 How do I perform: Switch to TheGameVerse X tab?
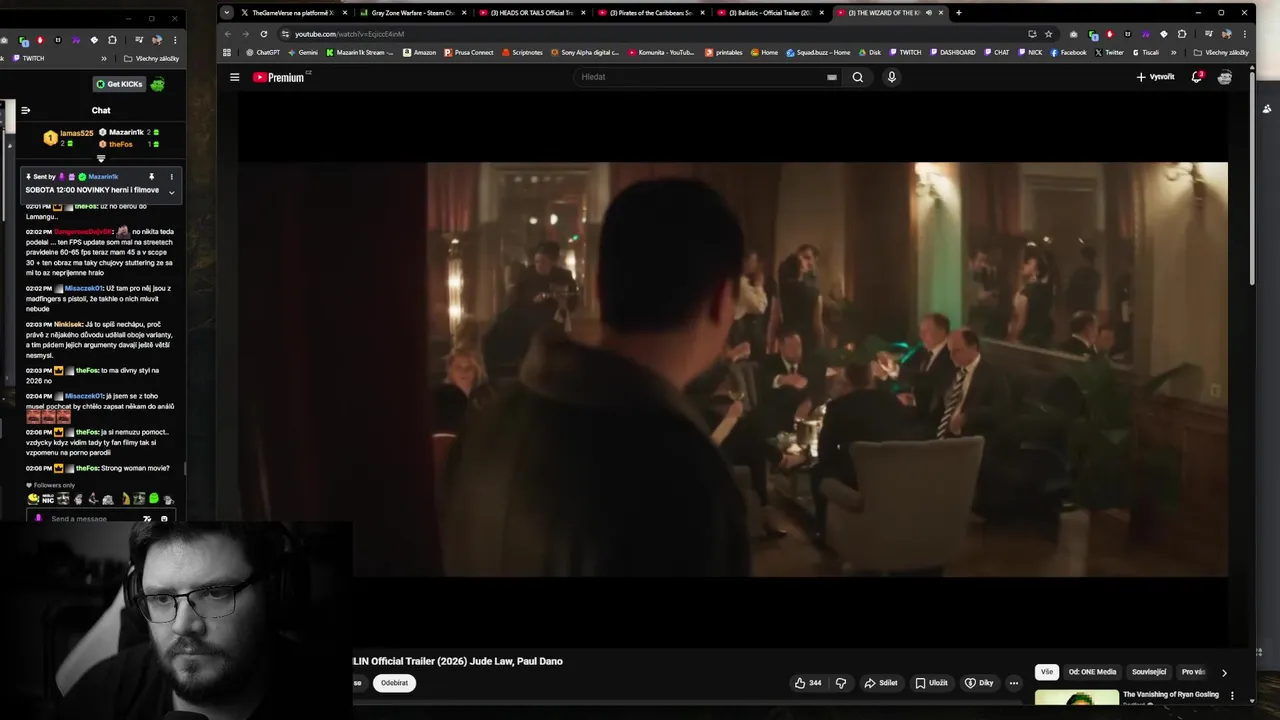293,13
